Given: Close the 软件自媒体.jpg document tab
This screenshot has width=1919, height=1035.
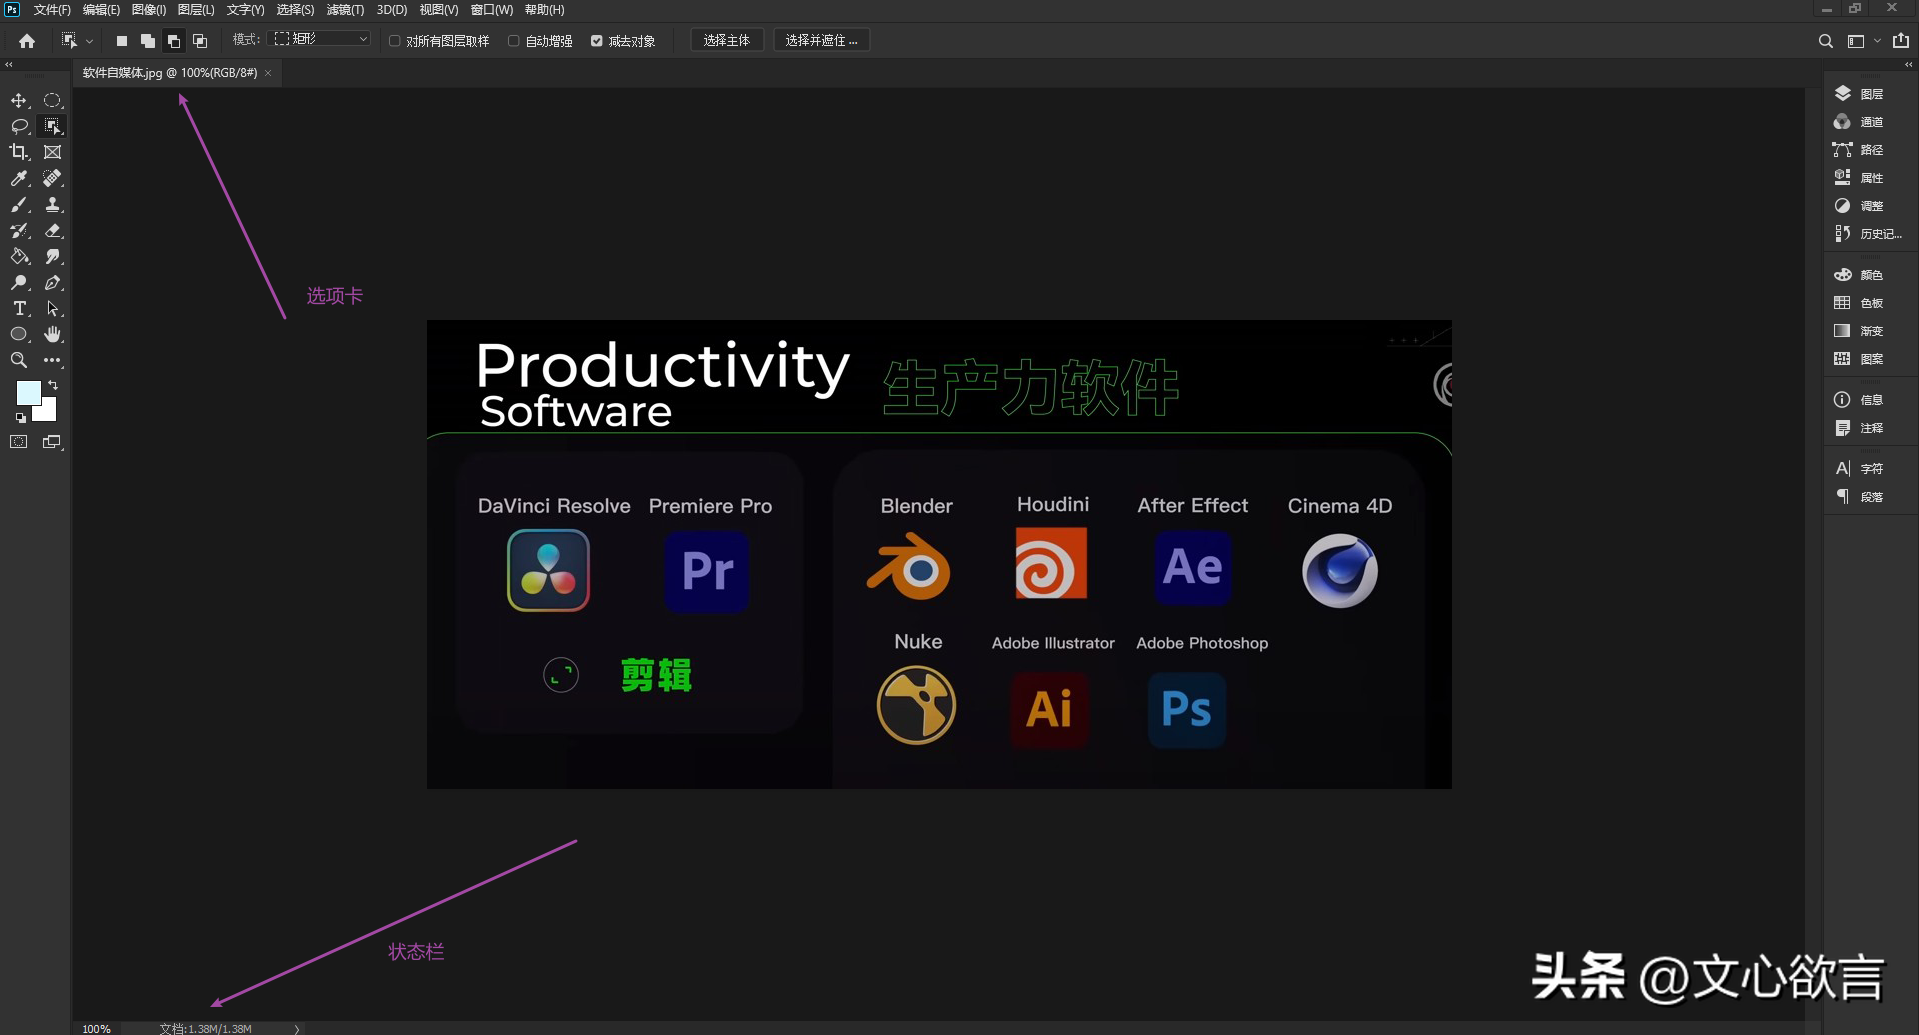Looking at the screenshot, I should pyautogui.click(x=268, y=73).
